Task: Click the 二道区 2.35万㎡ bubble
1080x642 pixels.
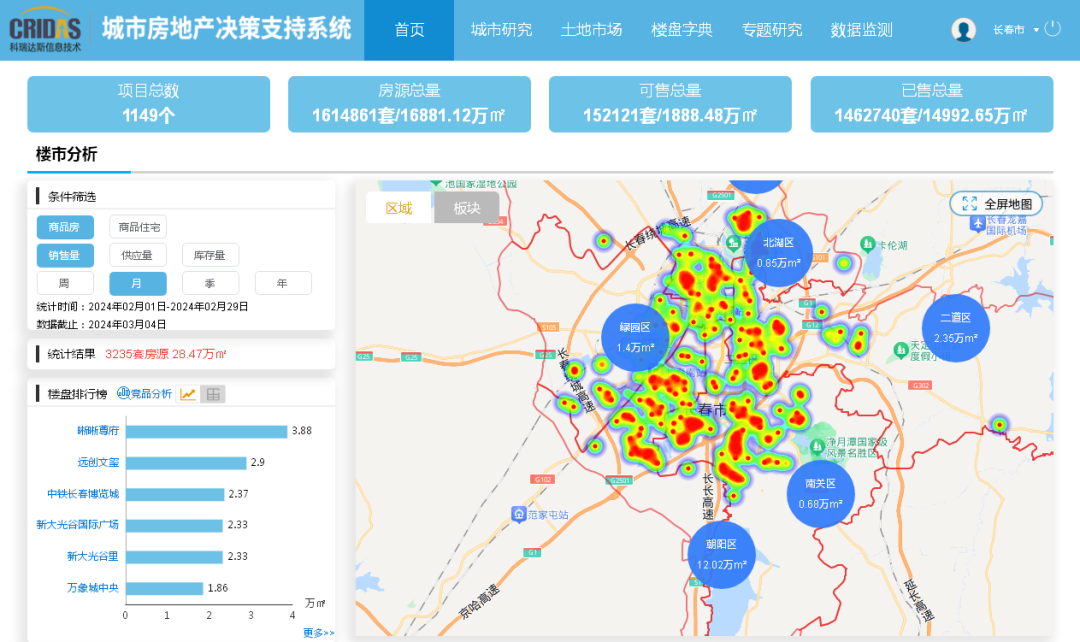Action: pyautogui.click(x=955, y=328)
